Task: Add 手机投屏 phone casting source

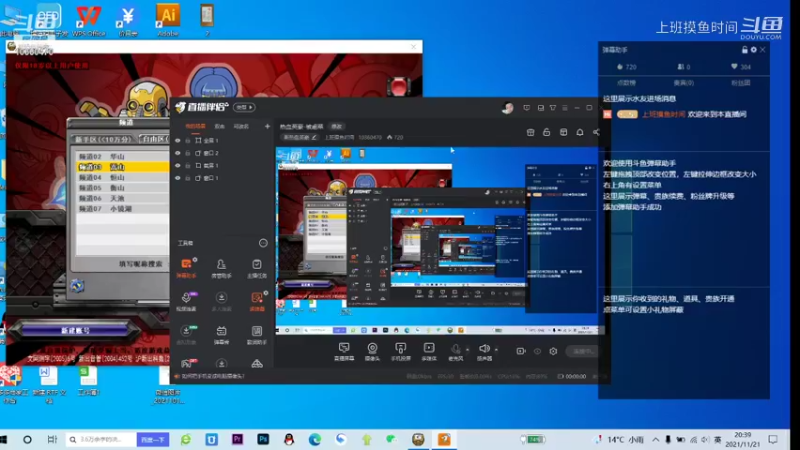Action: (401, 351)
